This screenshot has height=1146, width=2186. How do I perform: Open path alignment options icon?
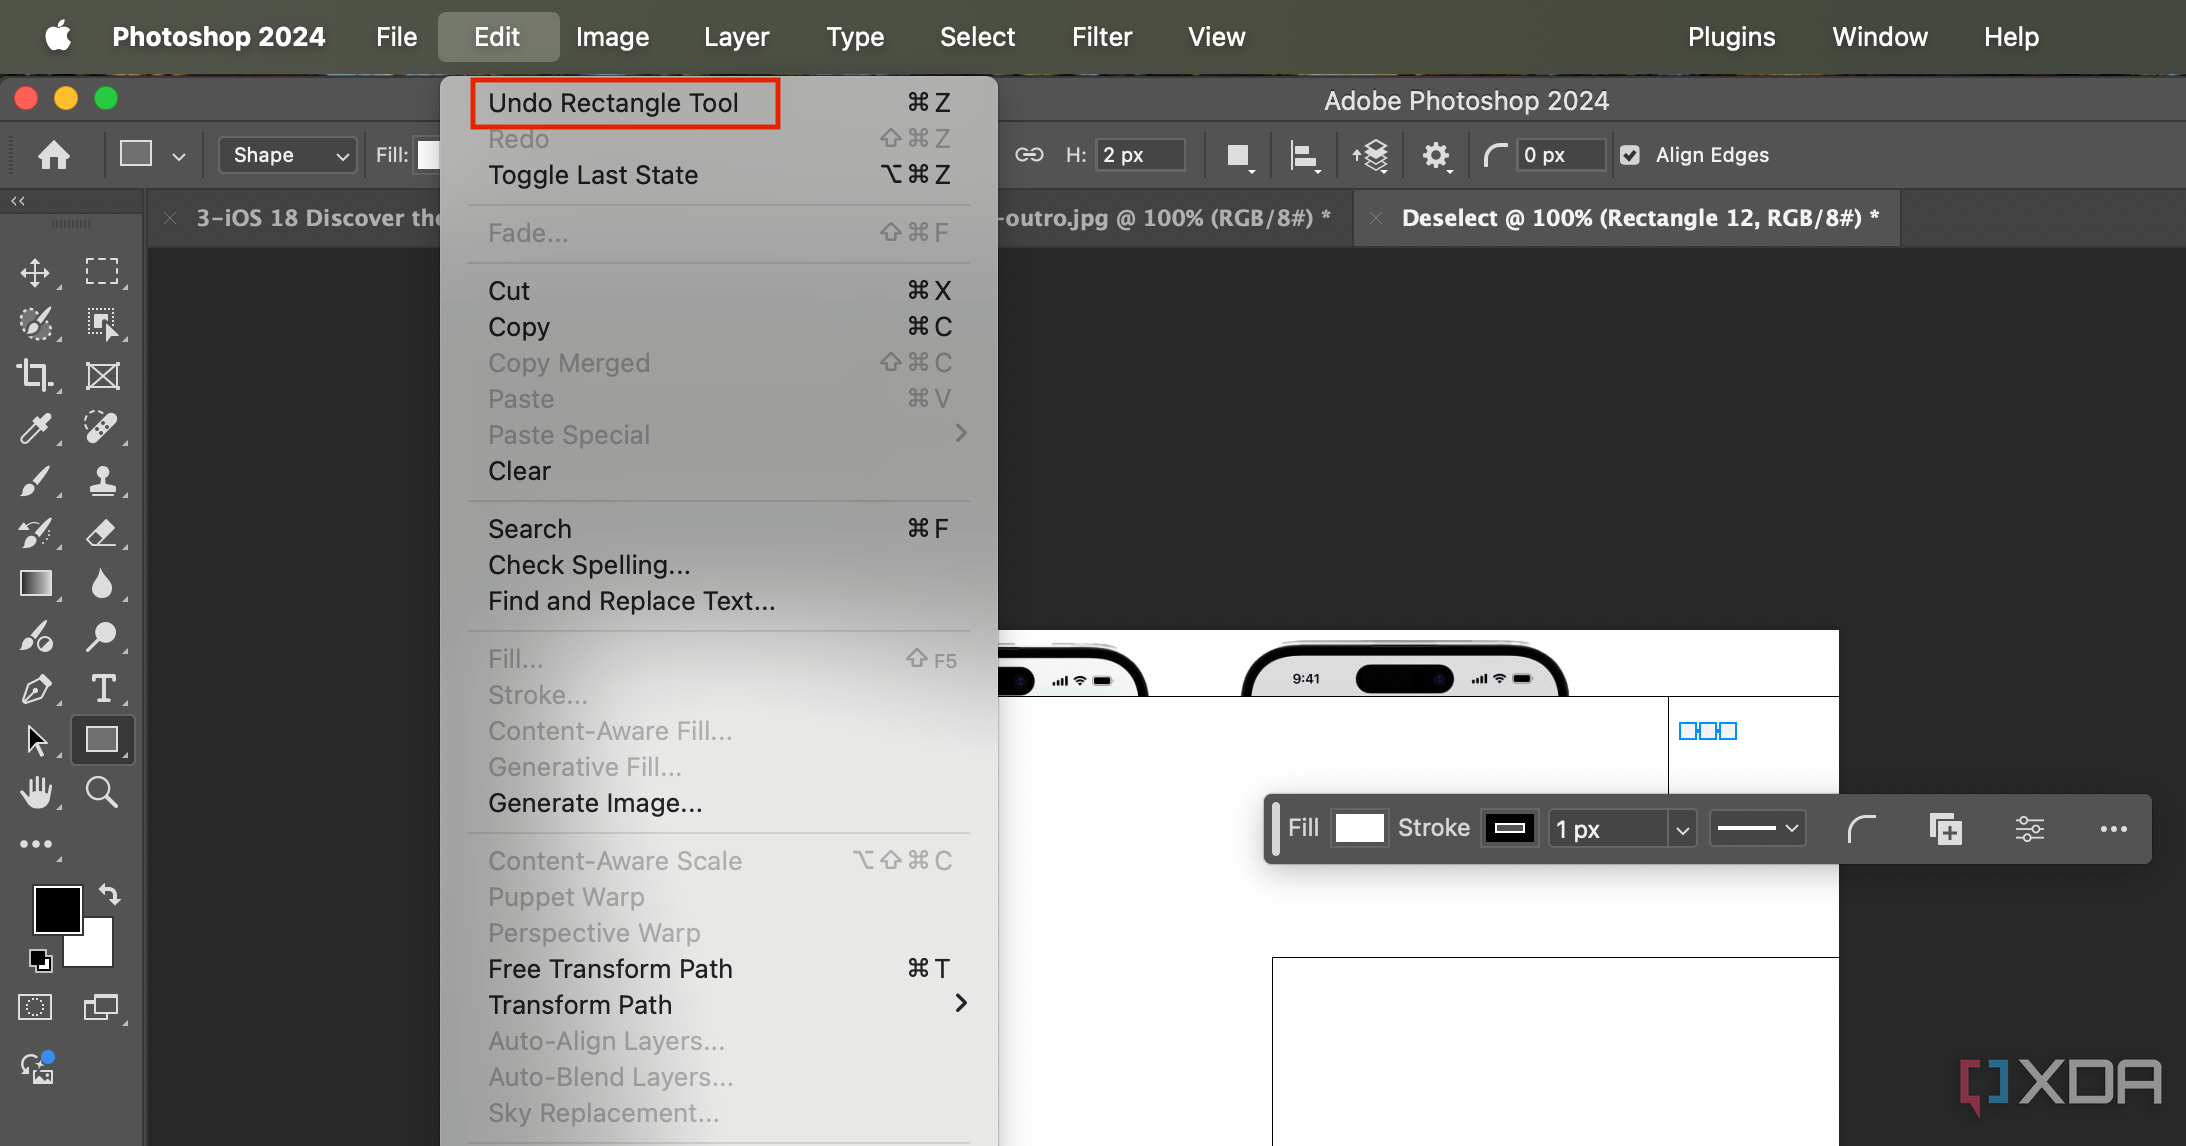pos(1304,155)
